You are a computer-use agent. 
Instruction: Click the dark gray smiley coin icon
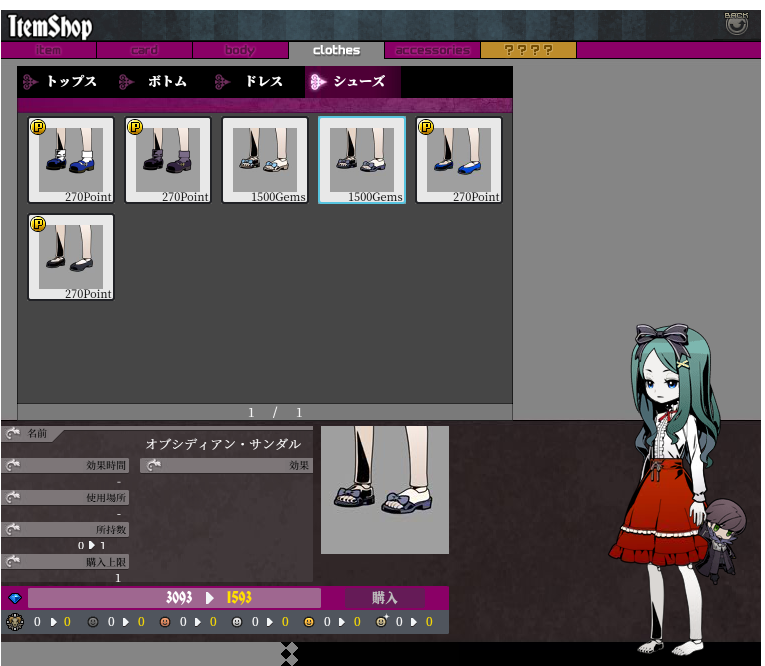tap(93, 622)
